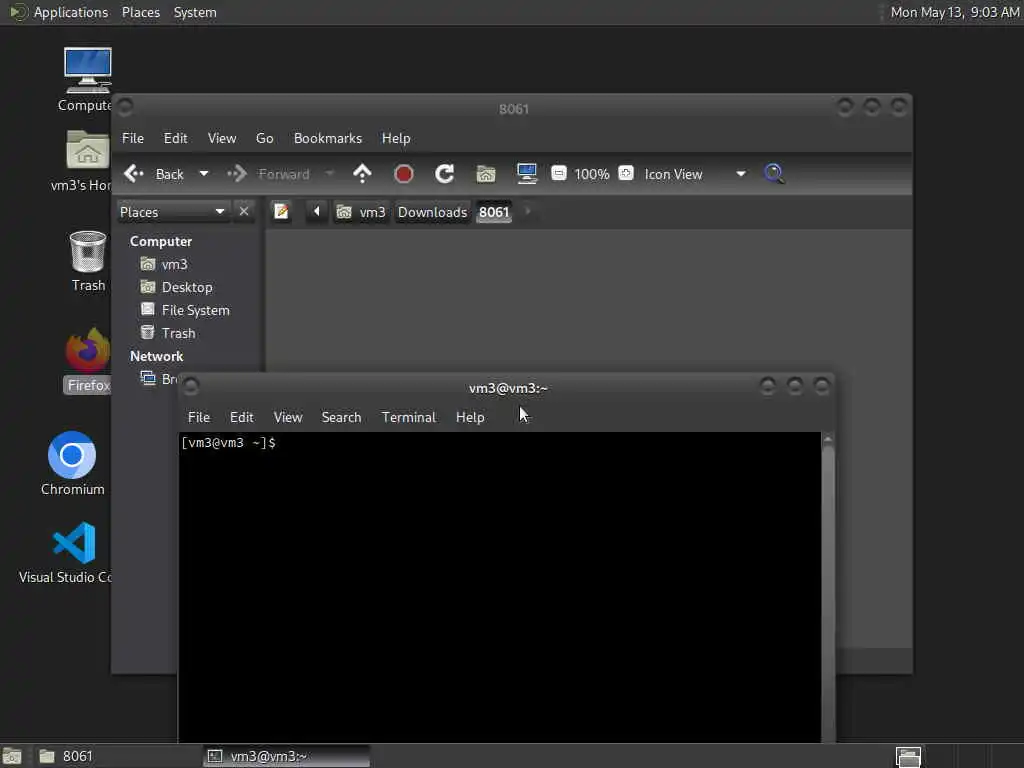Open View menu in file manager

tap(222, 138)
